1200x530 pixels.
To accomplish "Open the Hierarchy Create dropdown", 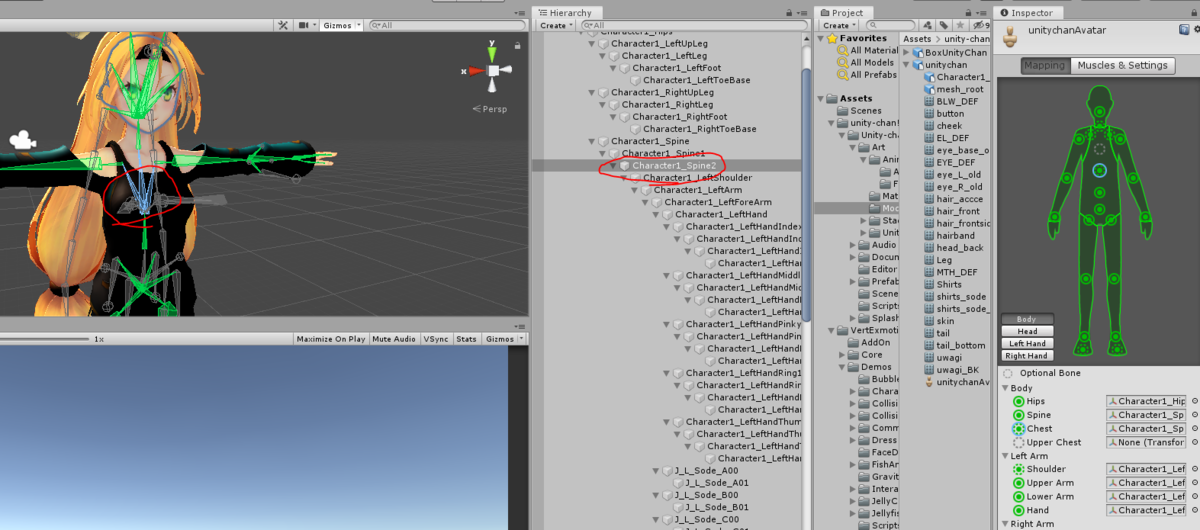I will (557, 25).
